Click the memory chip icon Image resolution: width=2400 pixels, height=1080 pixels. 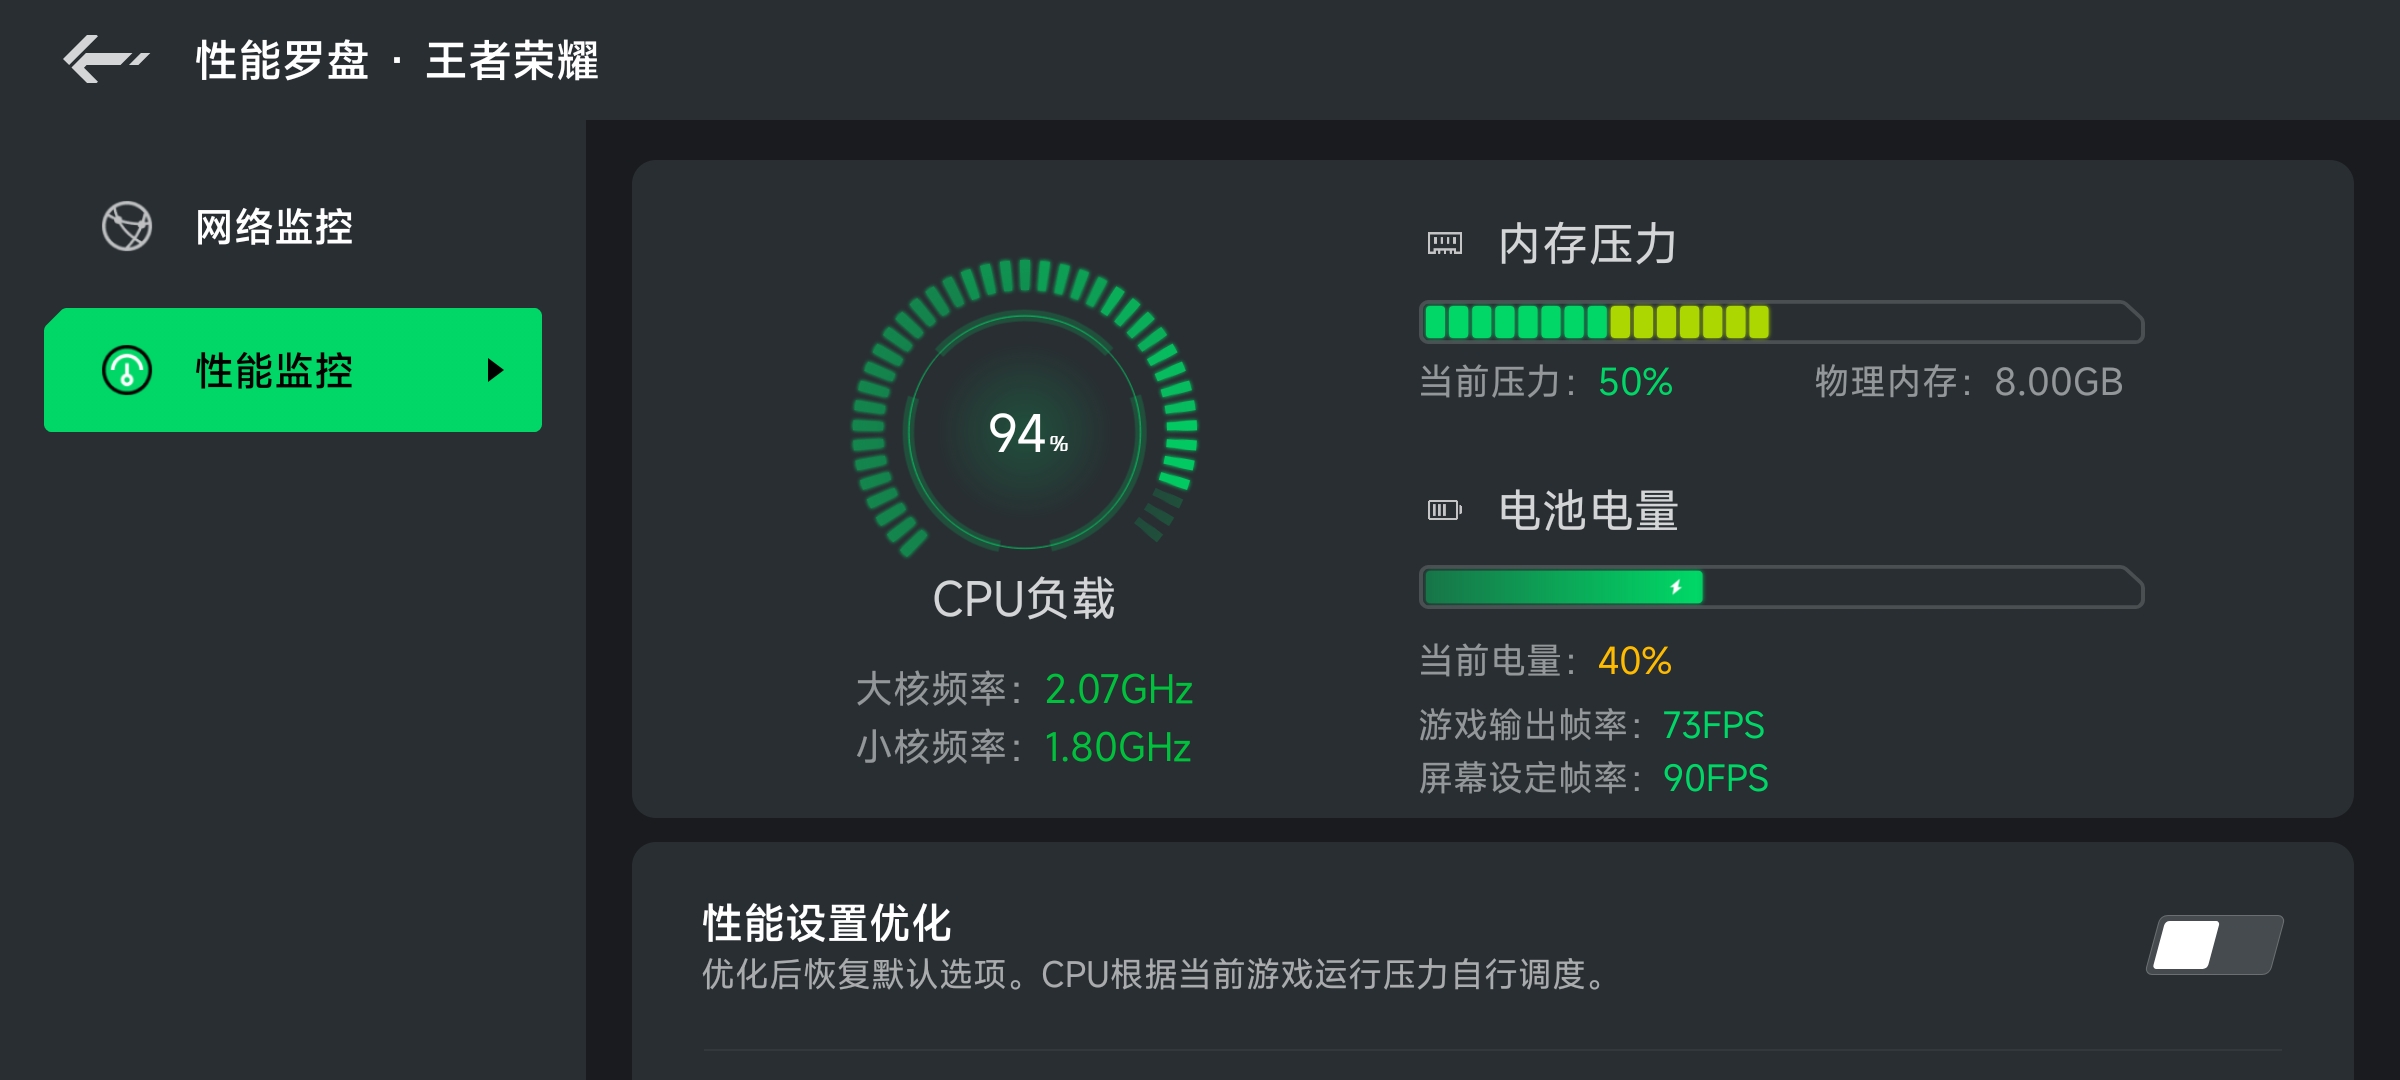click(x=1444, y=243)
